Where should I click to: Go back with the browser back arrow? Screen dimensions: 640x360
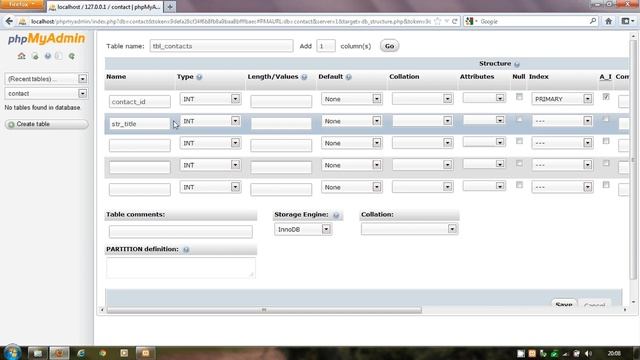(9, 21)
